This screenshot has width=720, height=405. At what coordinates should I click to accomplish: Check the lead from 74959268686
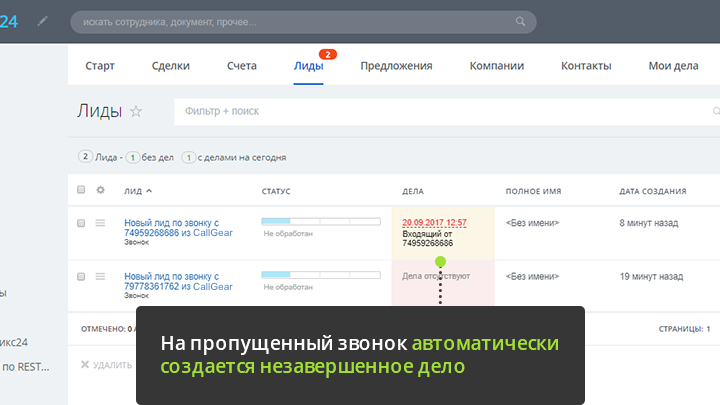[x=81, y=223]
